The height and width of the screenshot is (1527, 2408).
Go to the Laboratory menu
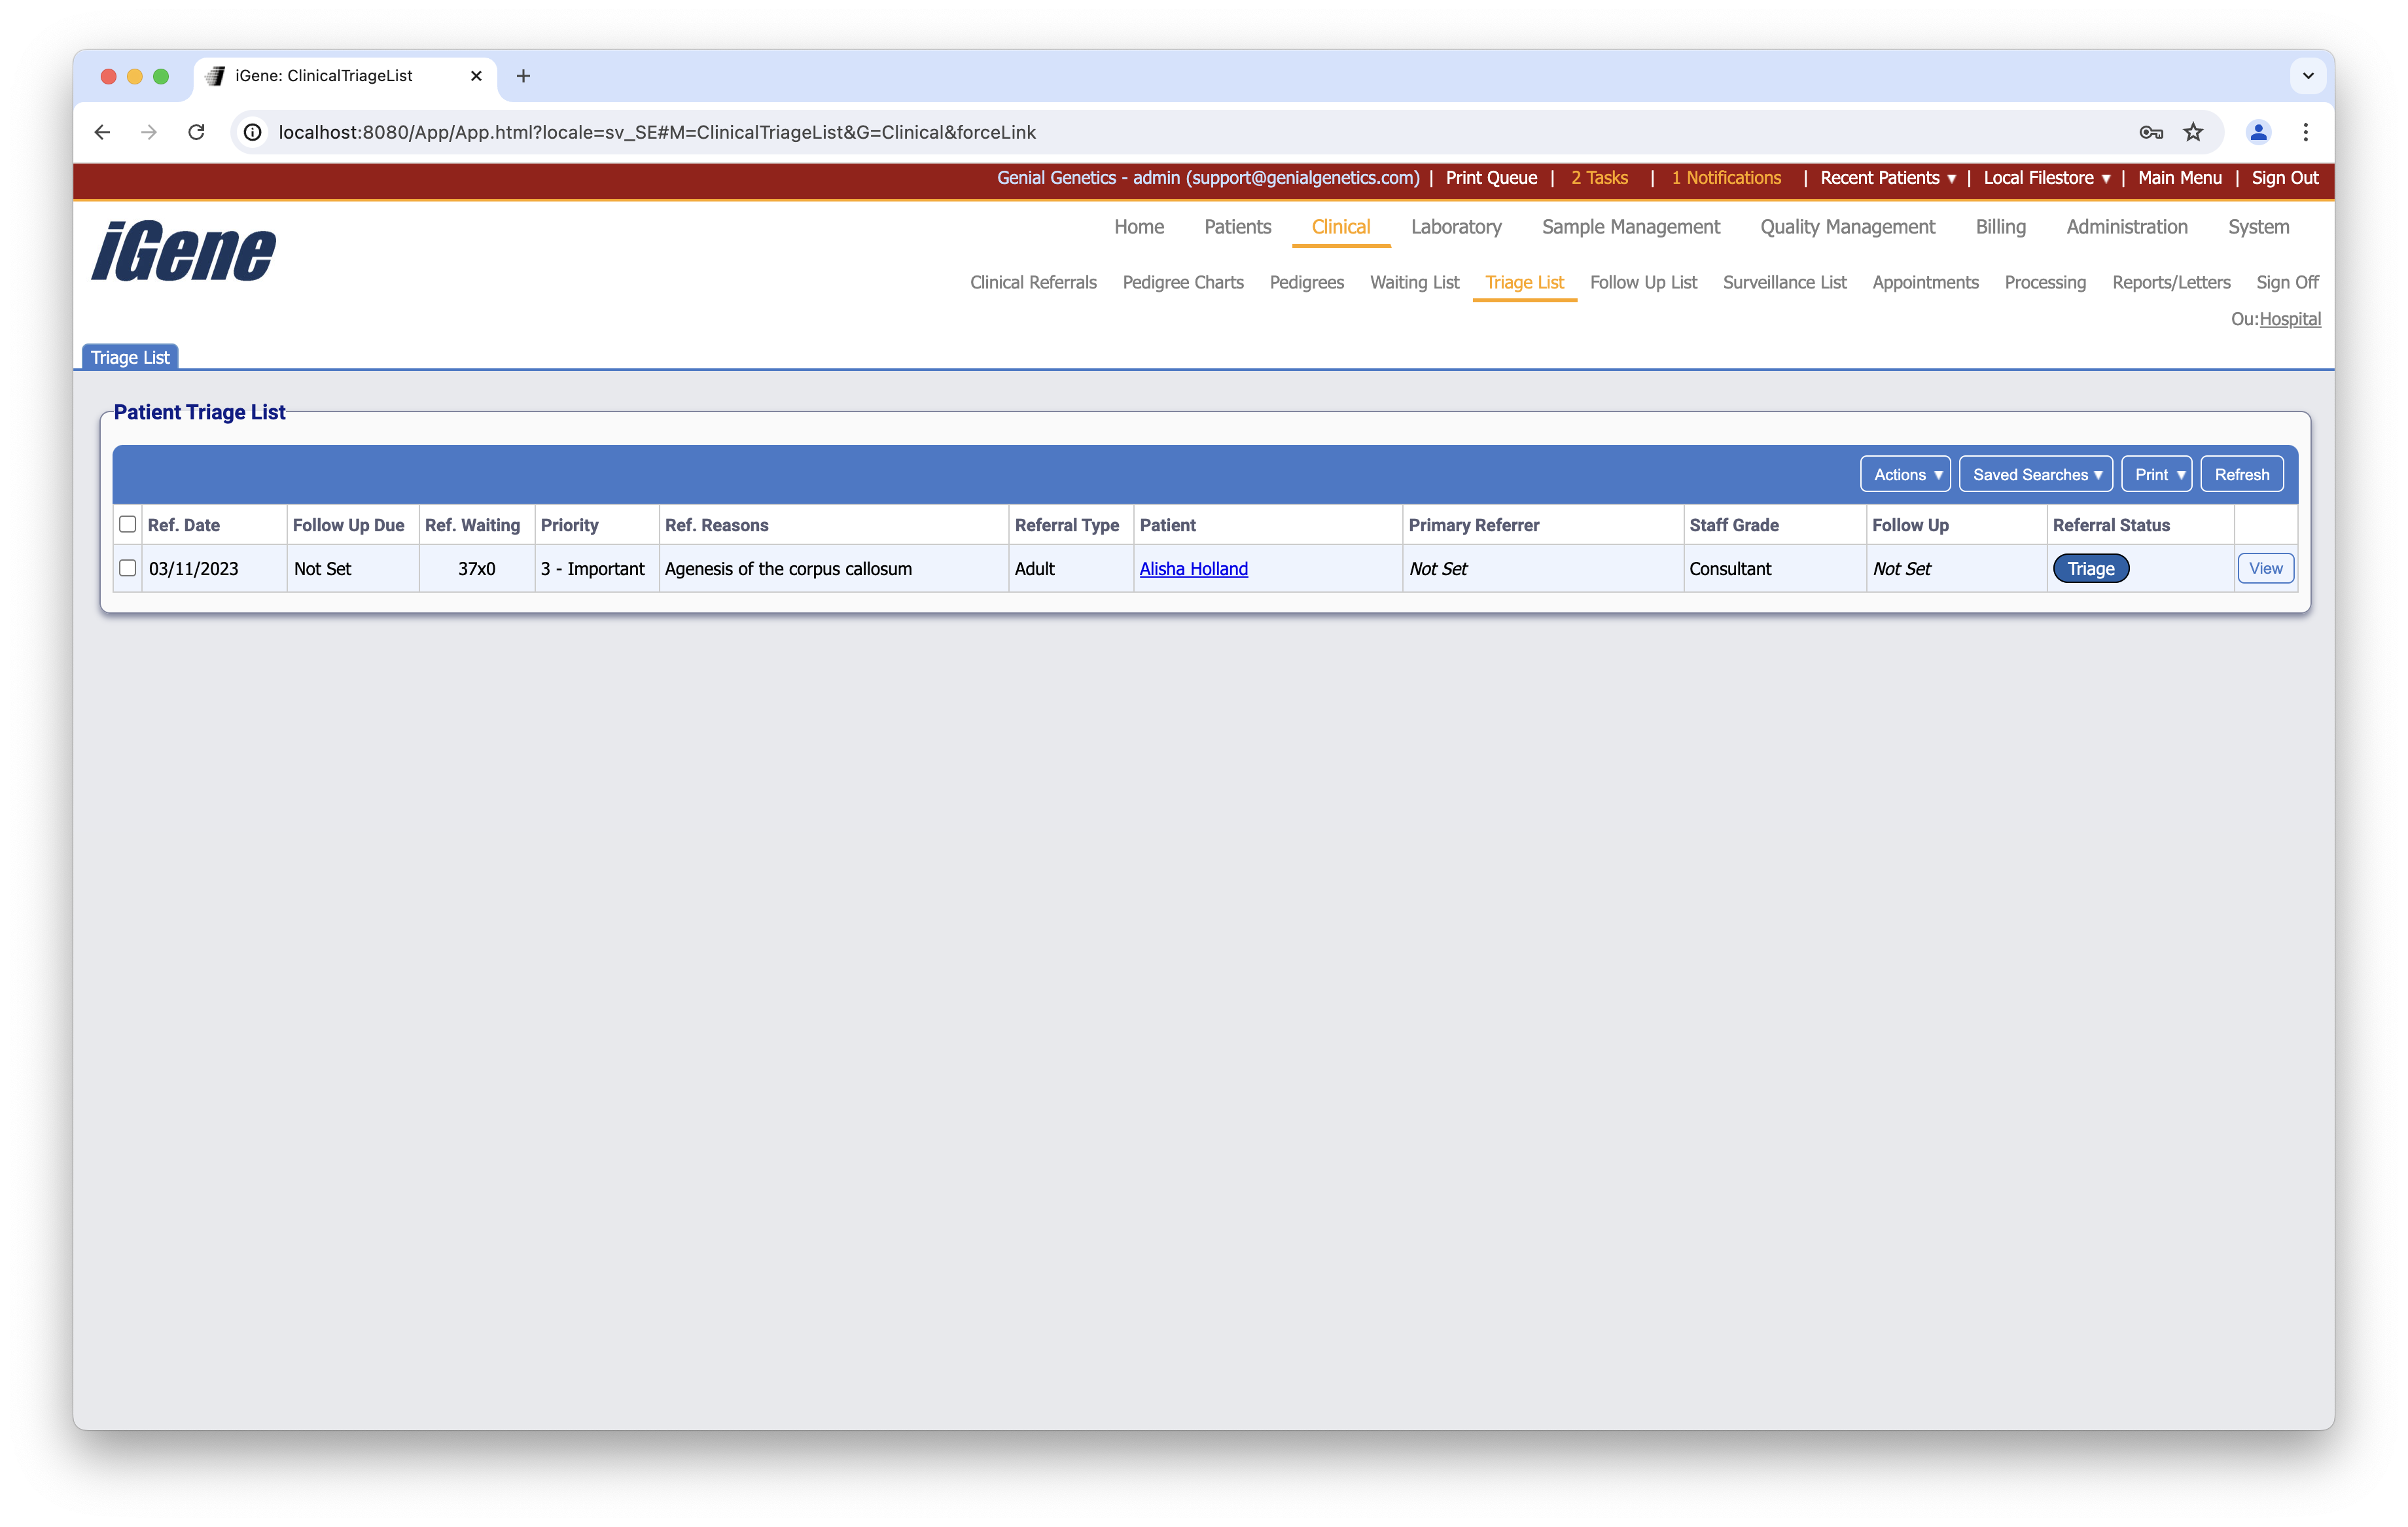point(1456,227)
